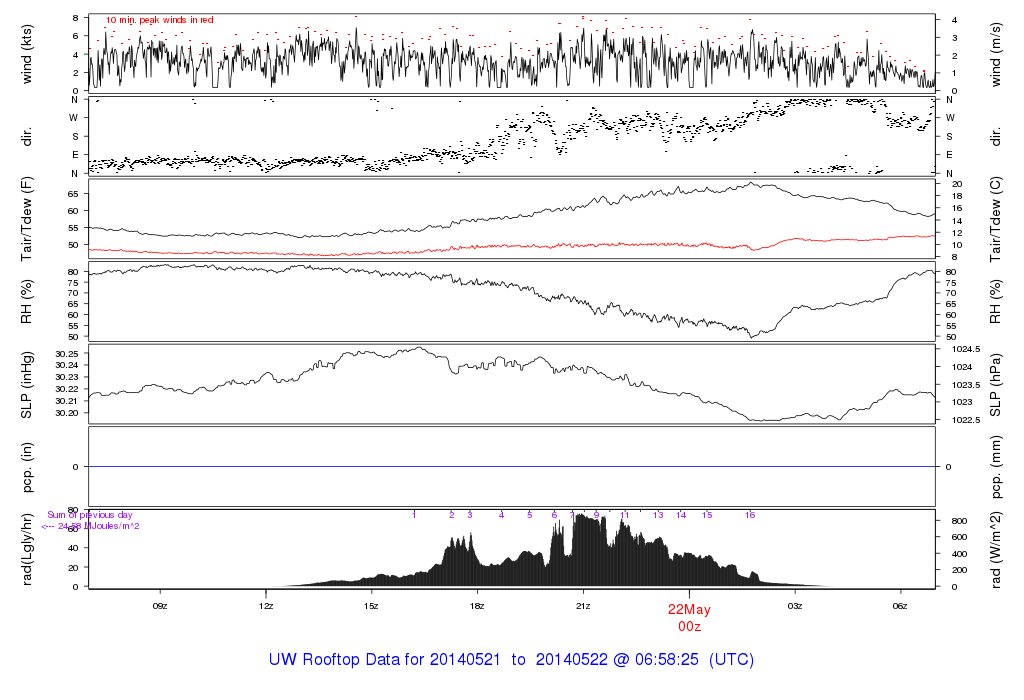Click the '1022.5' tick on the hPa axis

[966, 420]
